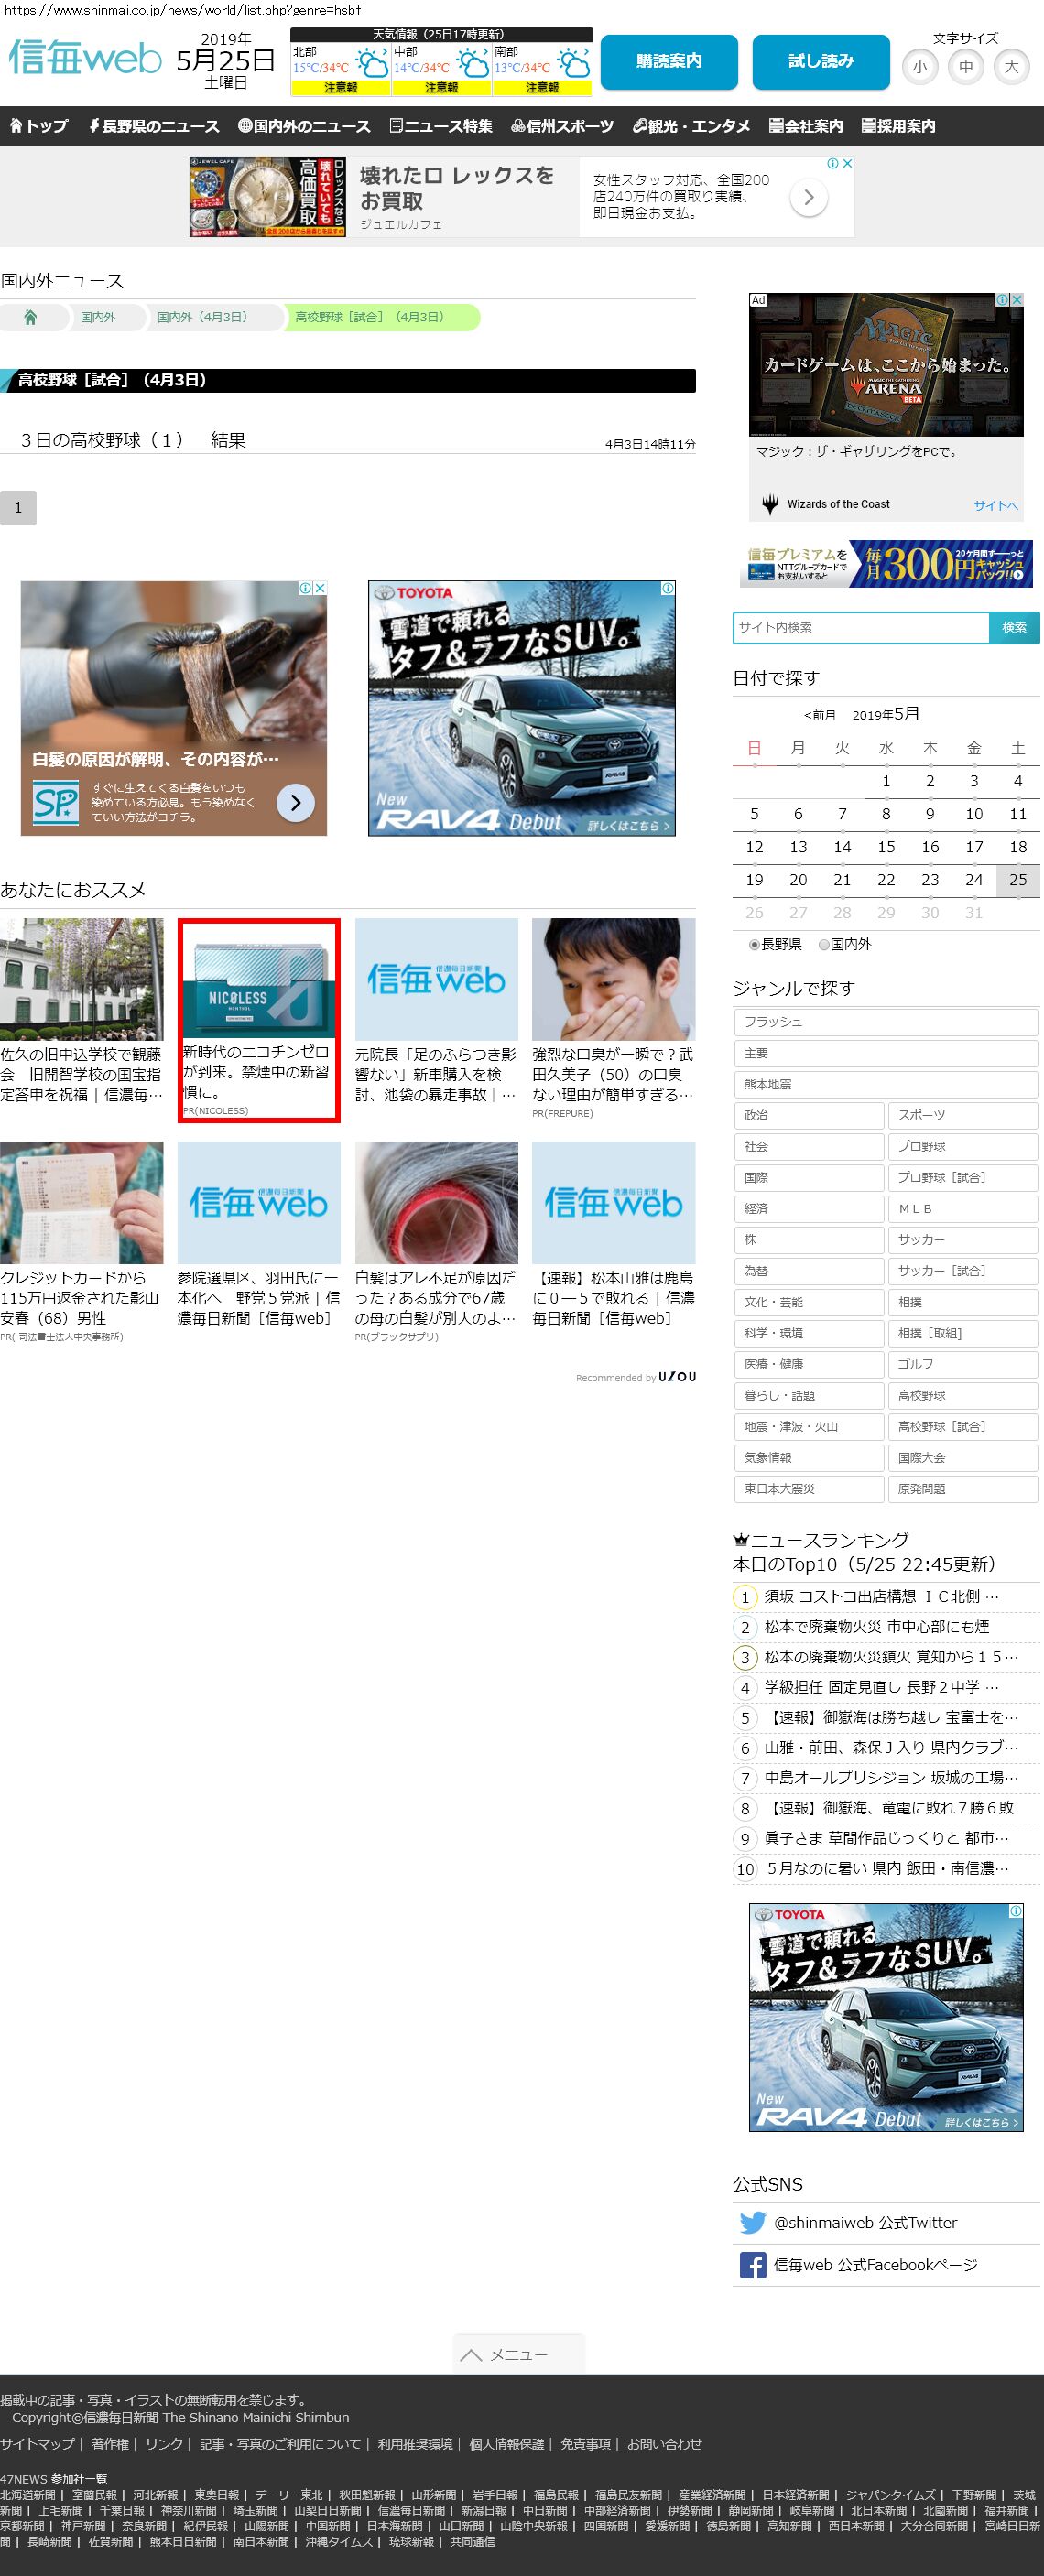Viewport: 1044px width, 2576px height.
Task: Open the home icon in the breadcrumb
Action: click(x=30, y=317)
